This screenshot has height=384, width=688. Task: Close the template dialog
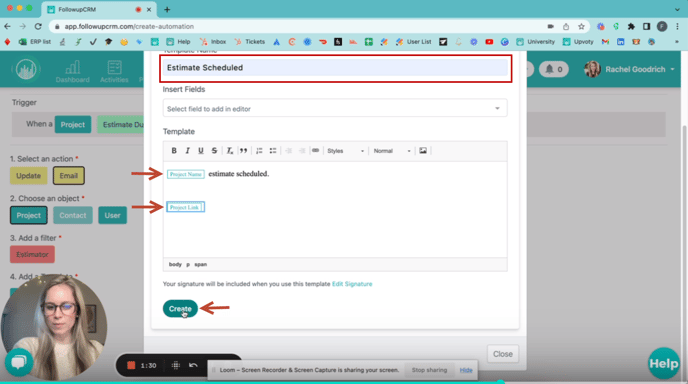[502, 354]
